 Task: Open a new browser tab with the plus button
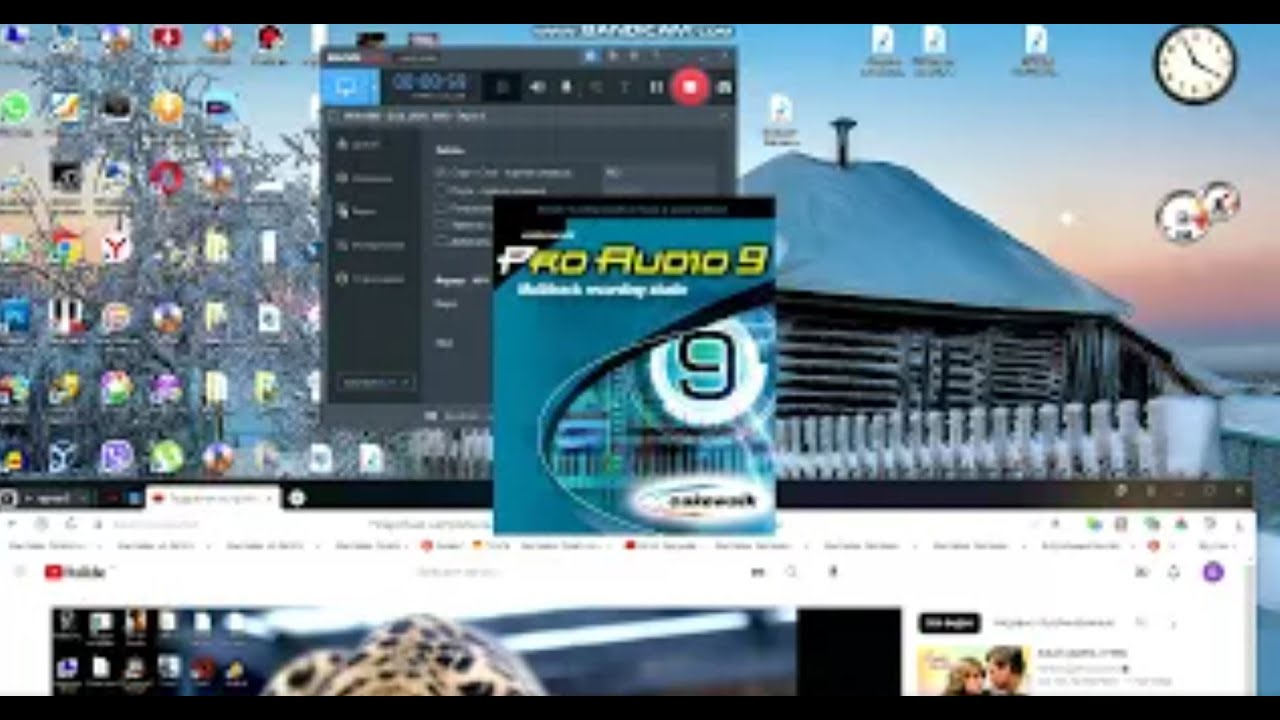coord(297,497)
